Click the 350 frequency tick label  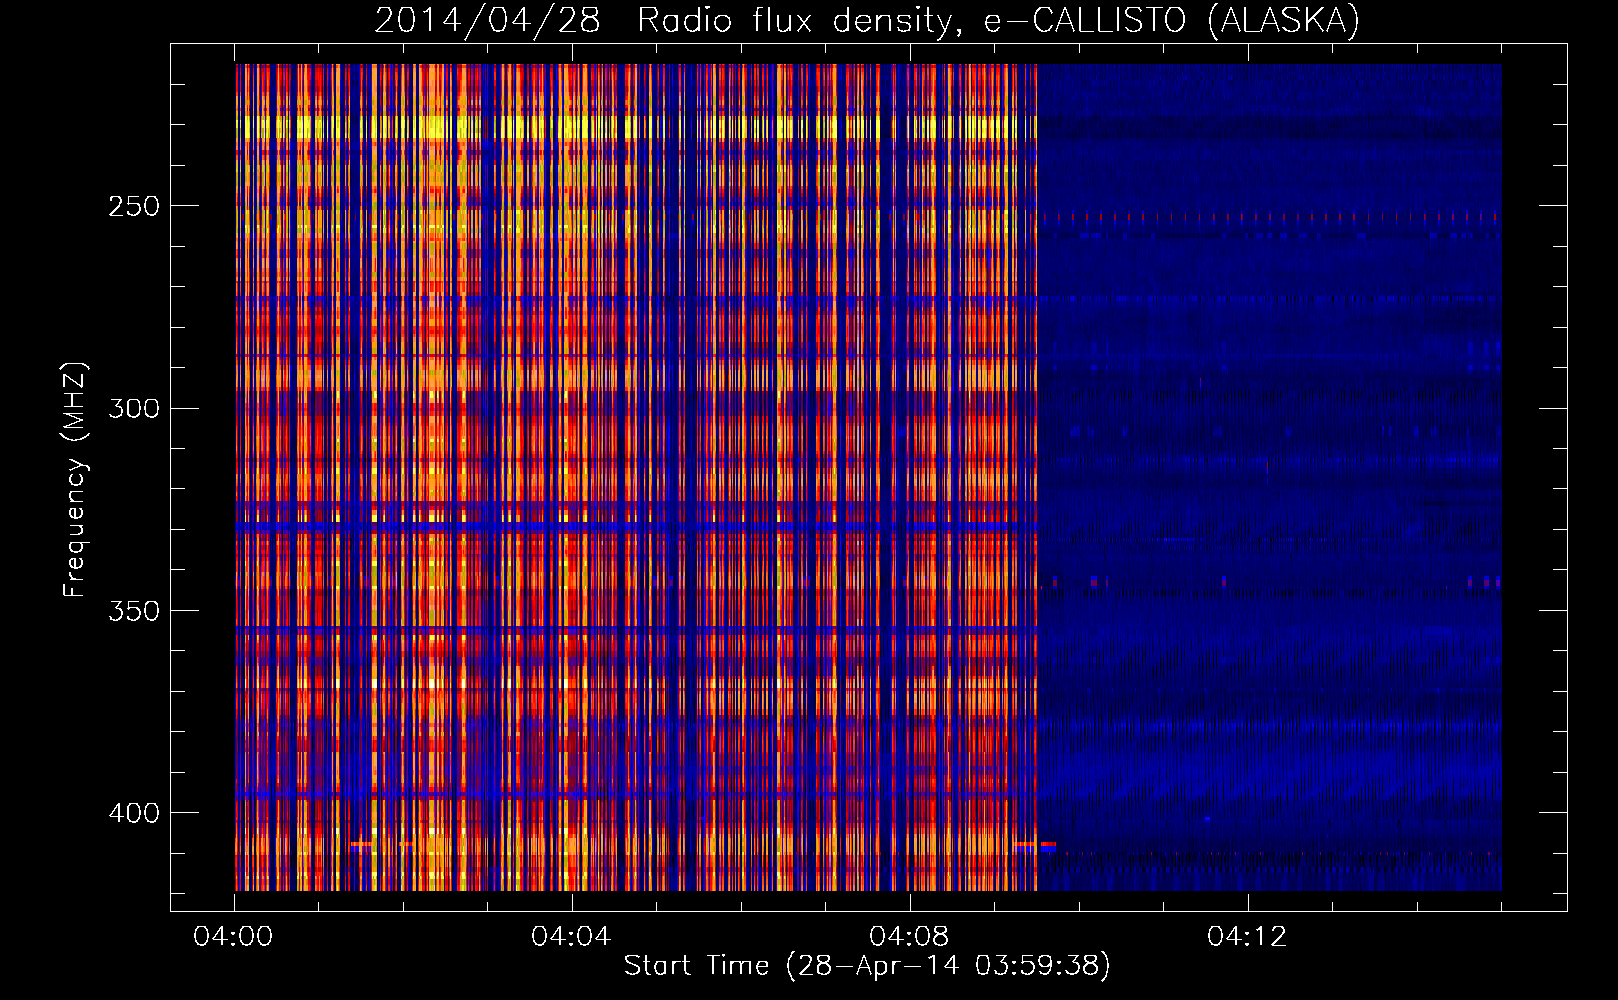point(134,611)
